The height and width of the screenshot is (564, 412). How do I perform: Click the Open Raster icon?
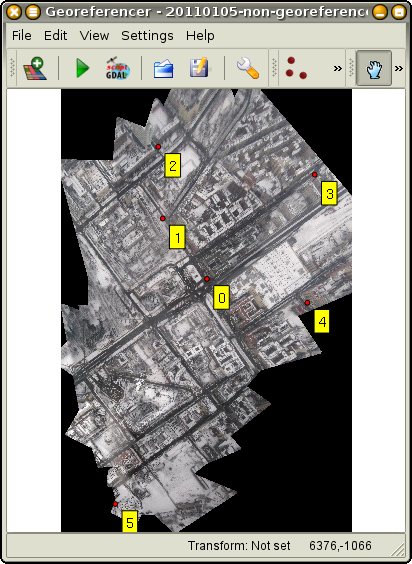pos(35,68)
